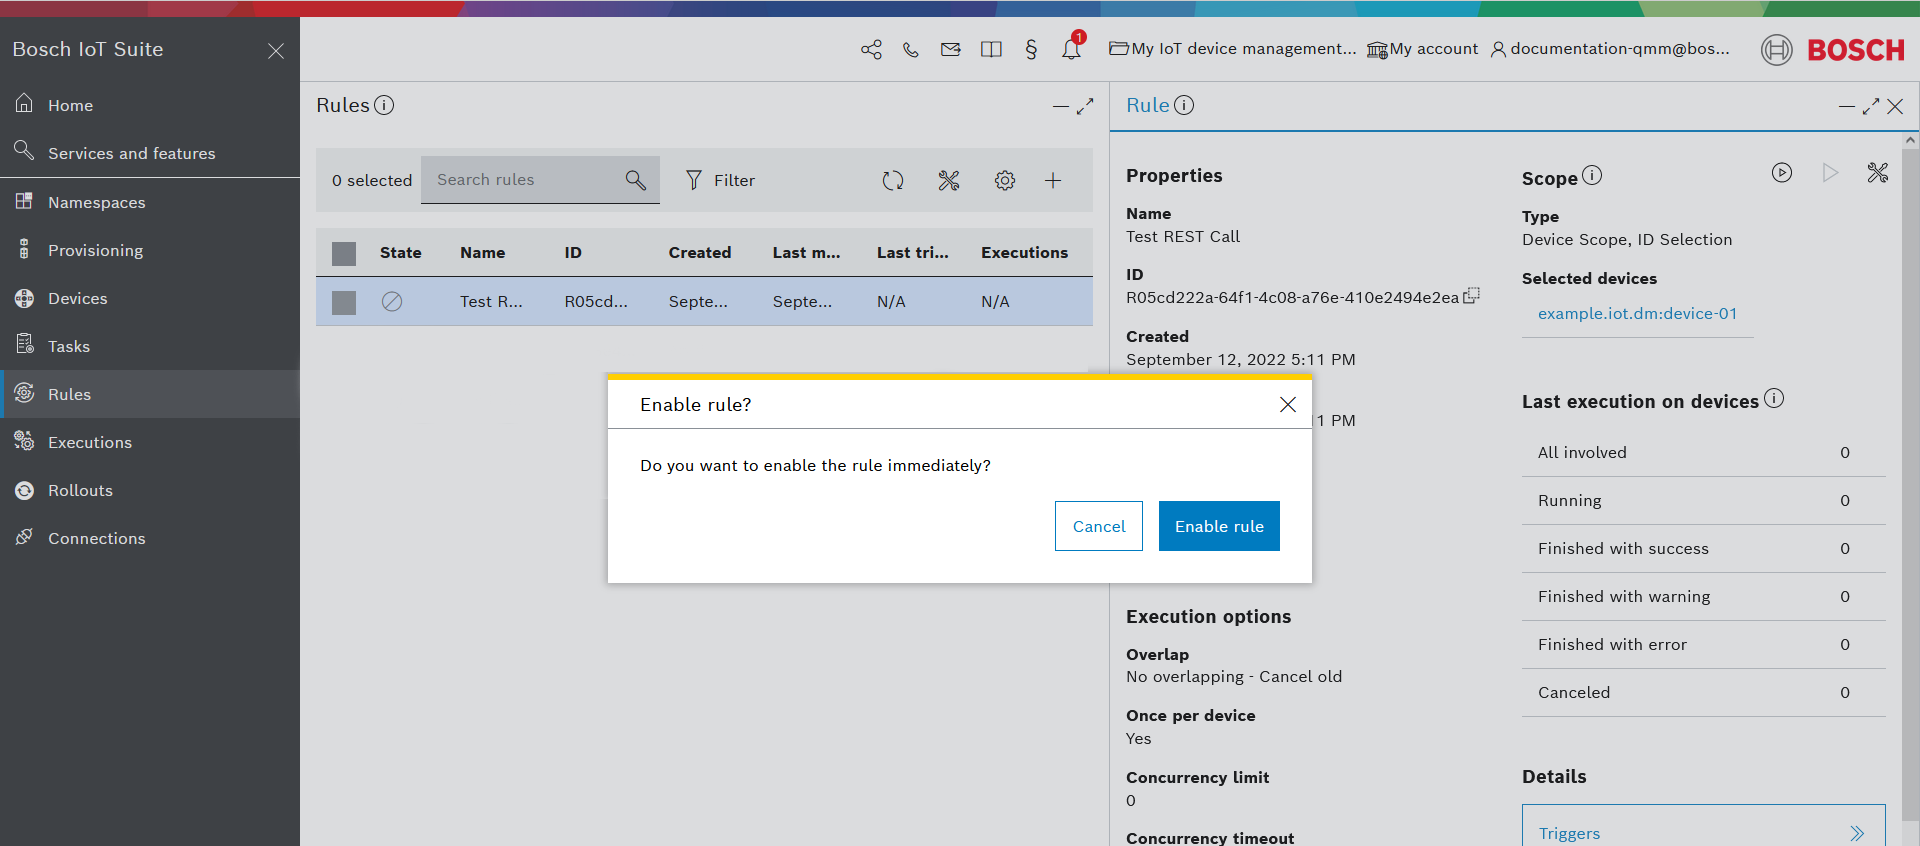Open My account link

[x=1423, y=49]
